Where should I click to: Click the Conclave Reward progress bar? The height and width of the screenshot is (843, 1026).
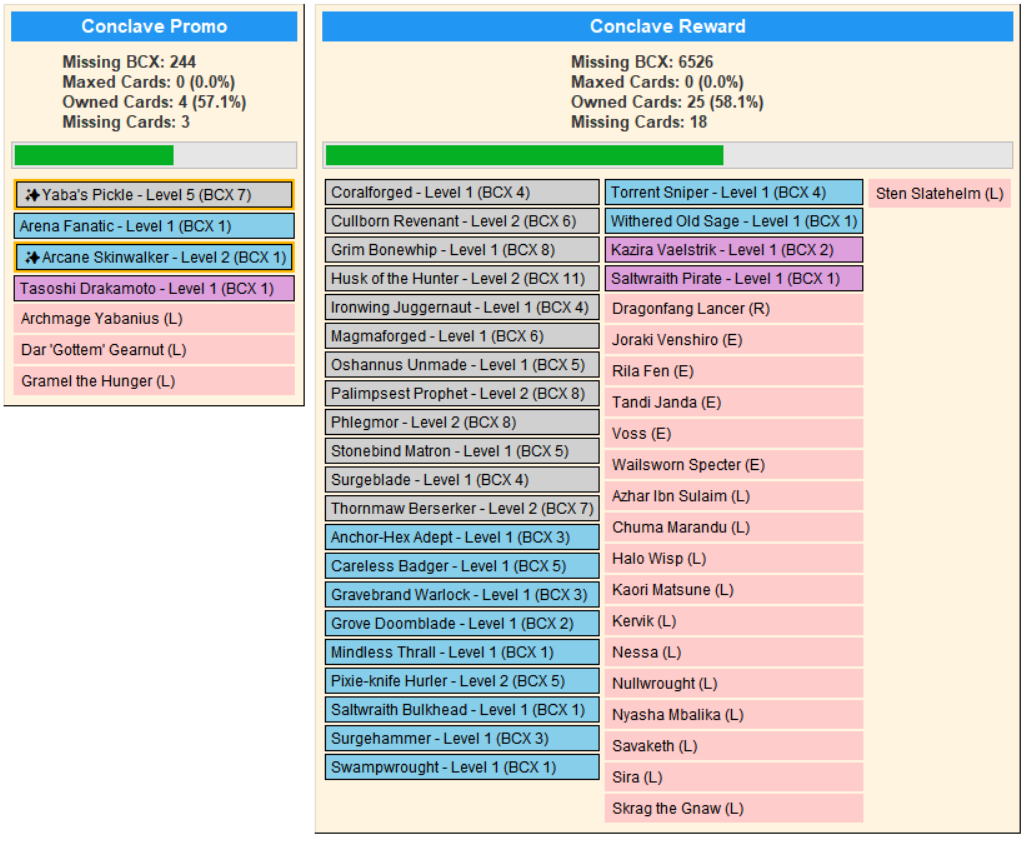(x=667, y=155)
